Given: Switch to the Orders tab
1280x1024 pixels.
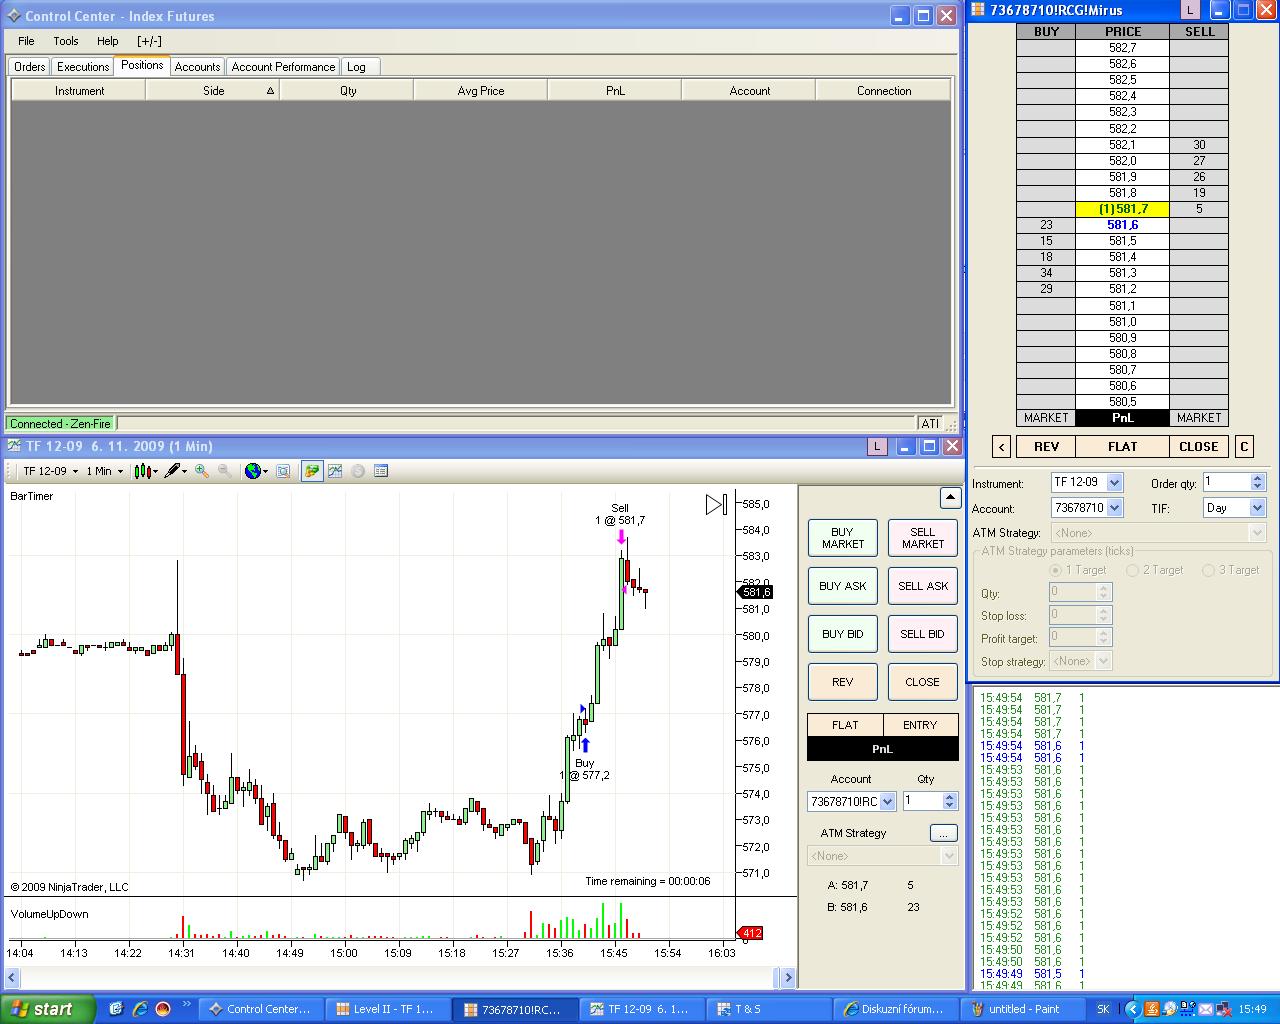Looking at the screenshot, I should [29, 67].
